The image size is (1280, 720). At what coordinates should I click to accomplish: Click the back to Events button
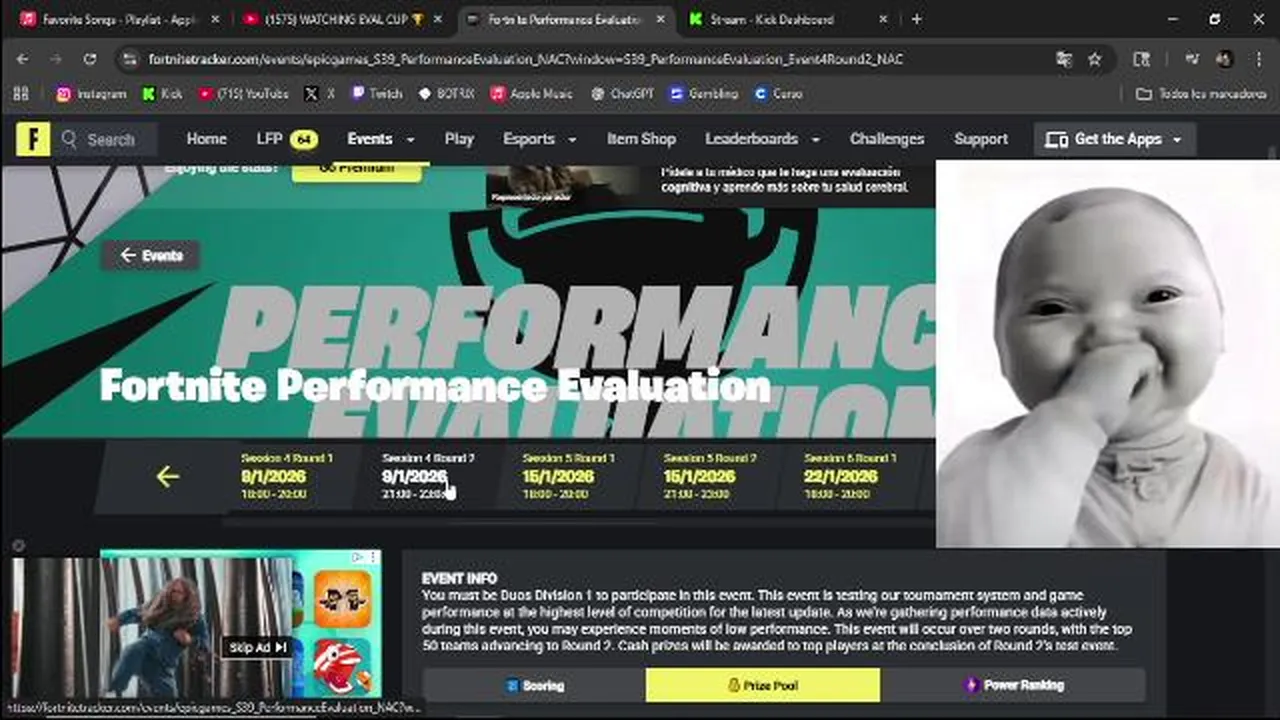tap(150, 255)
